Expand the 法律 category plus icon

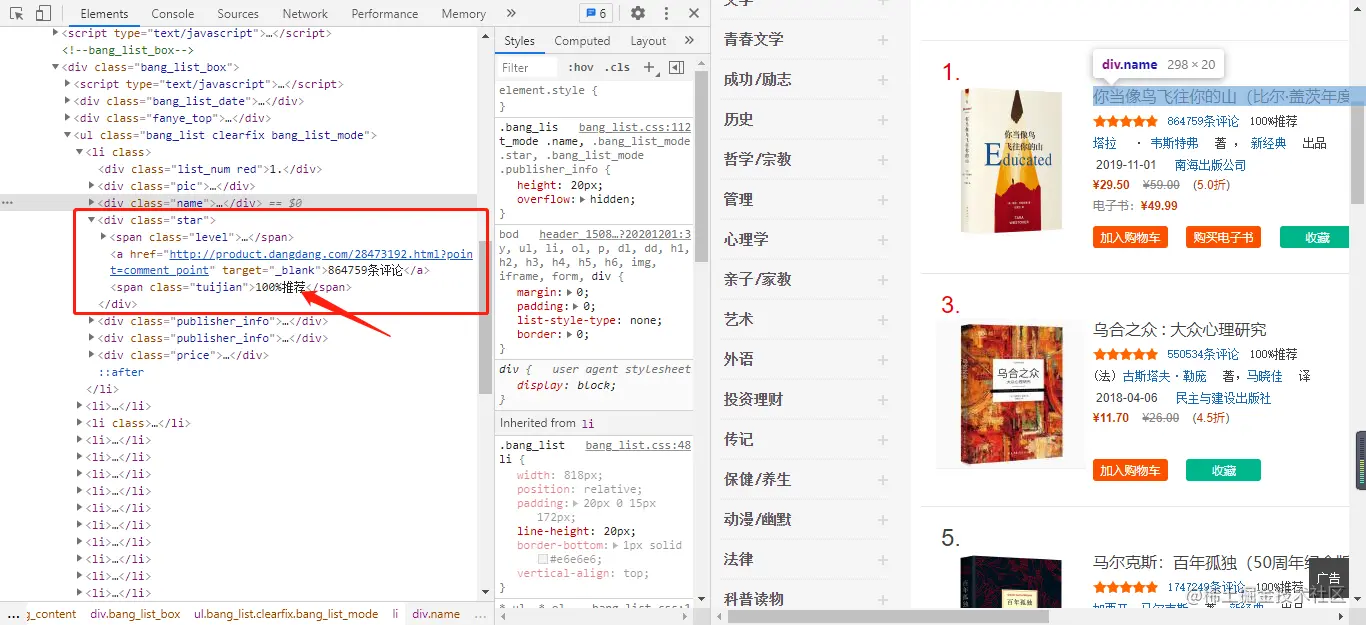pyautogui.click(x=883, y=560)
